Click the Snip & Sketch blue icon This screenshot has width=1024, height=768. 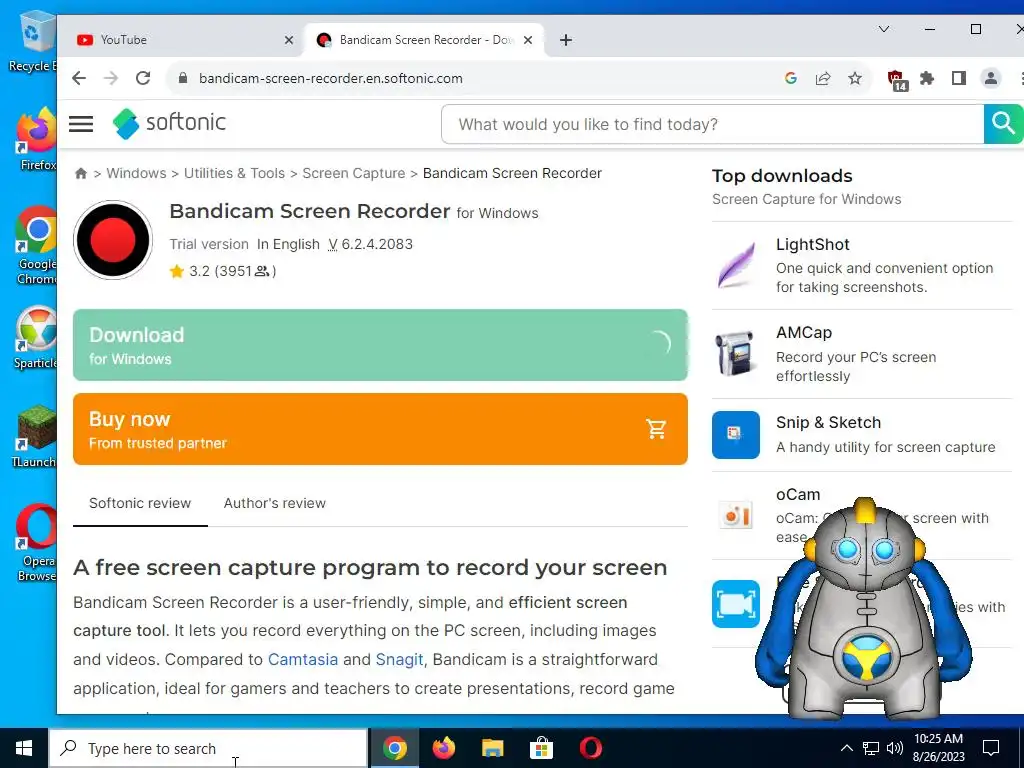pyautogui.click(x=736, y=435)
